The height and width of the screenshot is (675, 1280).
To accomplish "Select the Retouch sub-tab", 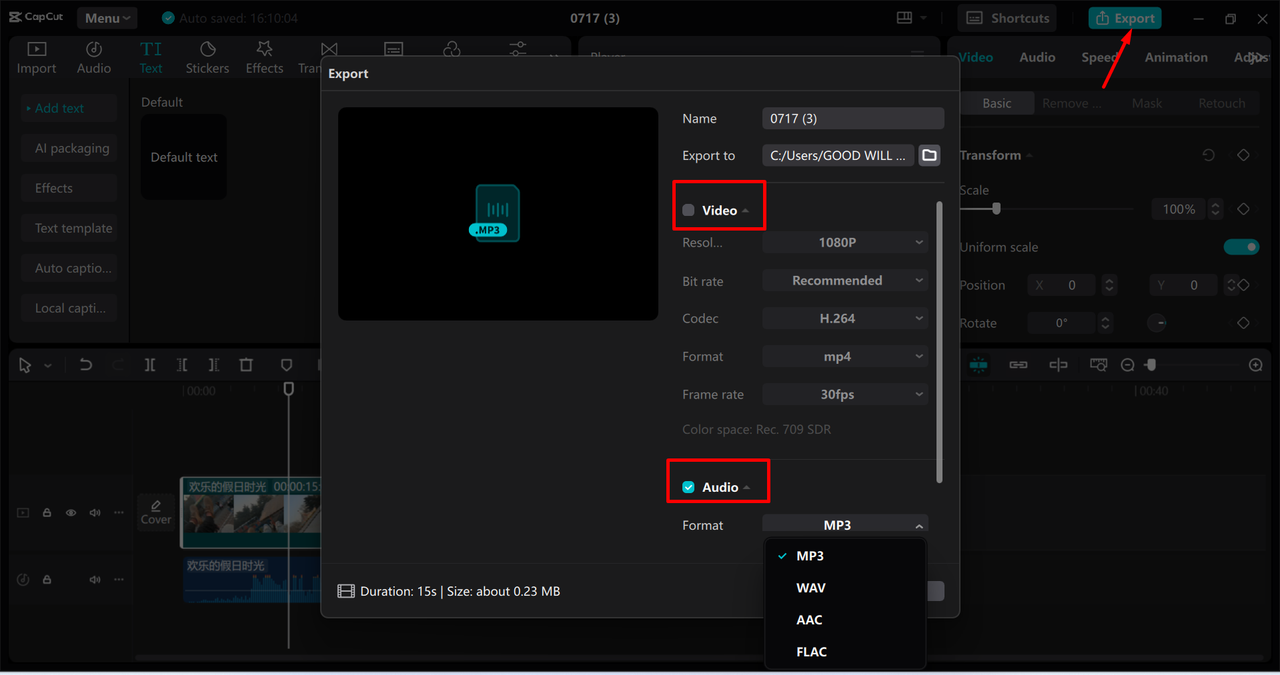I will pos(1222,103).
